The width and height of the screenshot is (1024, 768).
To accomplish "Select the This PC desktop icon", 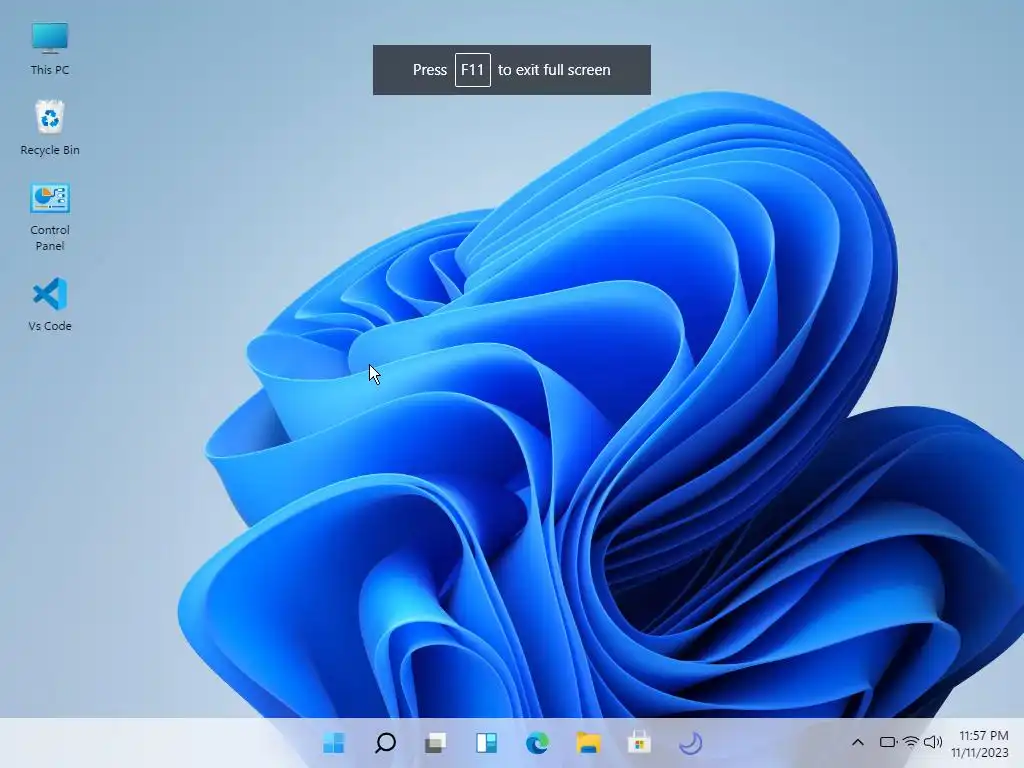I will [x=50, y=48].
